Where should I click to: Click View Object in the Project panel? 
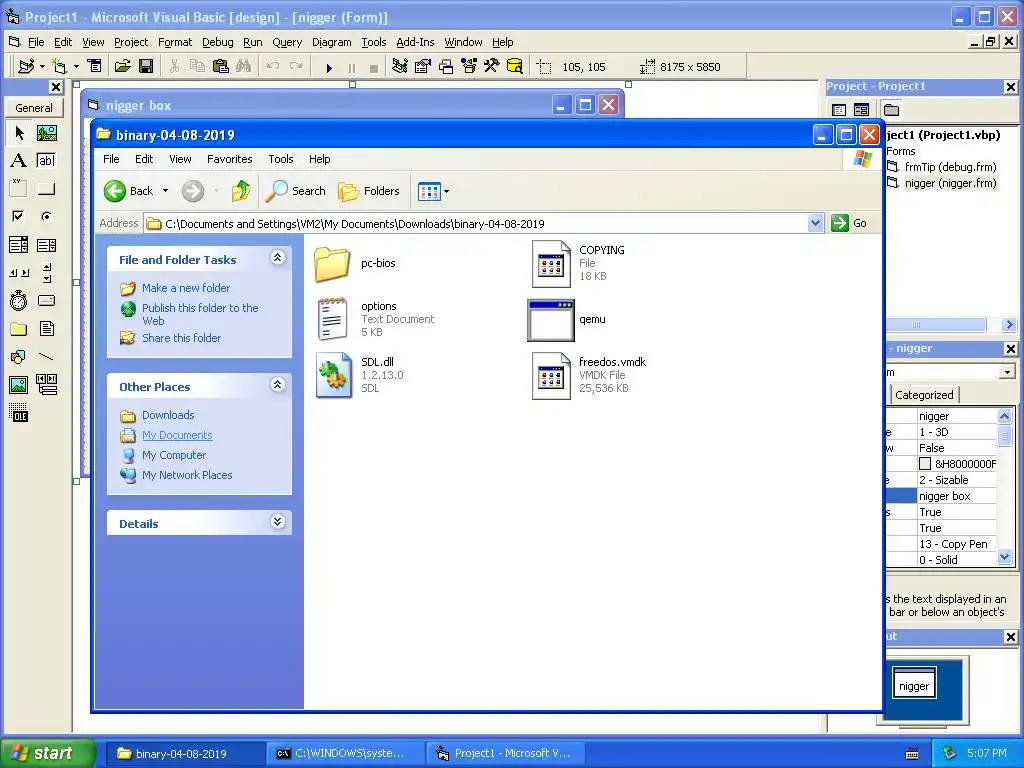point(861,110)
